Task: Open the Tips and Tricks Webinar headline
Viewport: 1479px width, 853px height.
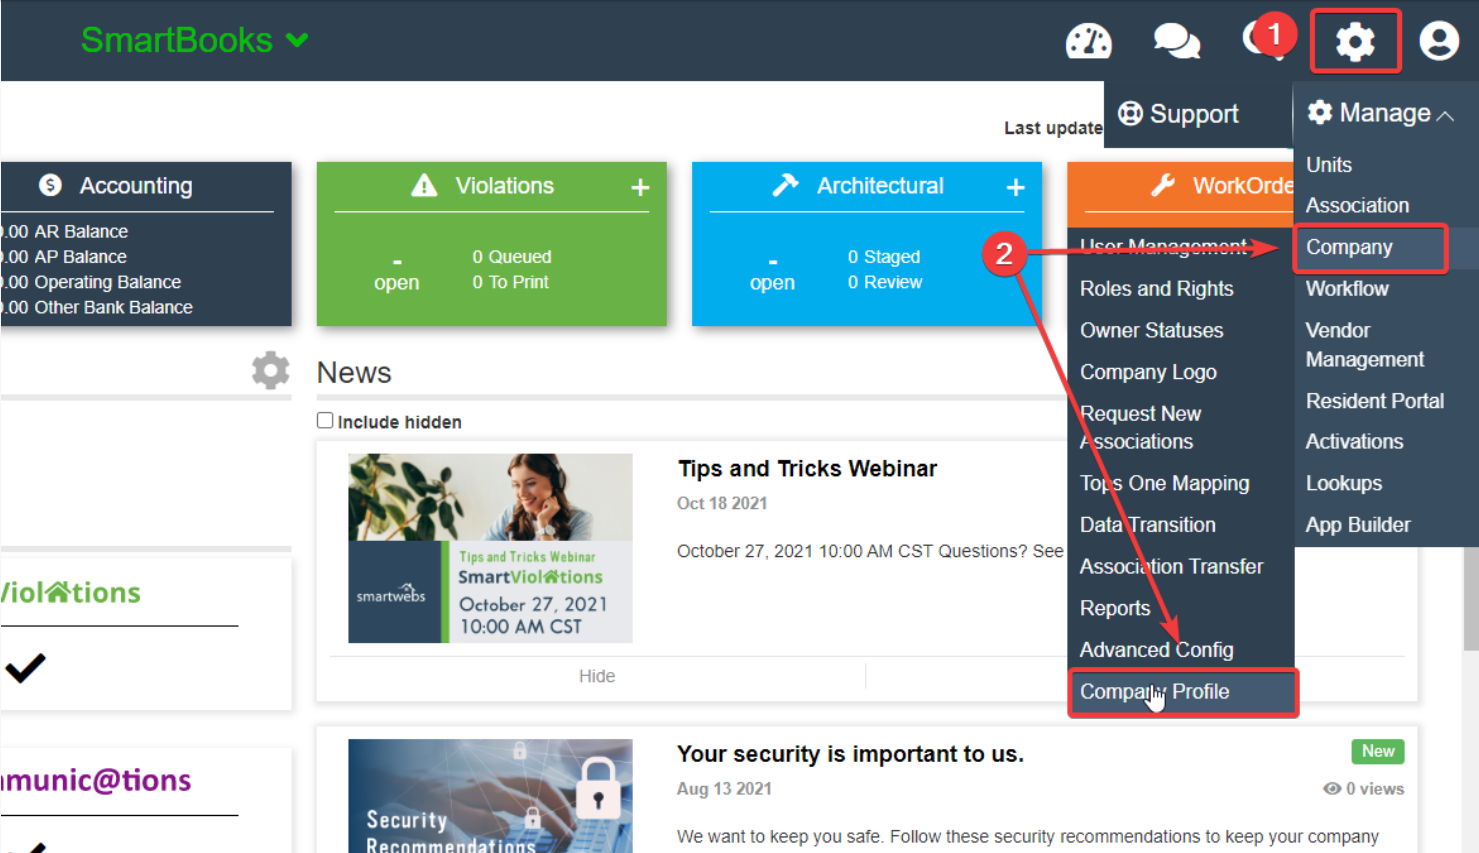Action: tap(807, 469)
